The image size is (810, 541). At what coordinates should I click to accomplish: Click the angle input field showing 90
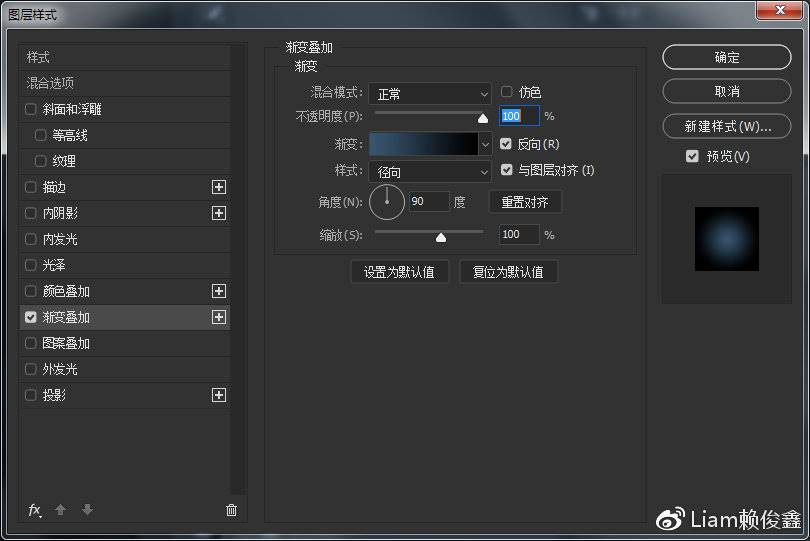click(429, 202)
